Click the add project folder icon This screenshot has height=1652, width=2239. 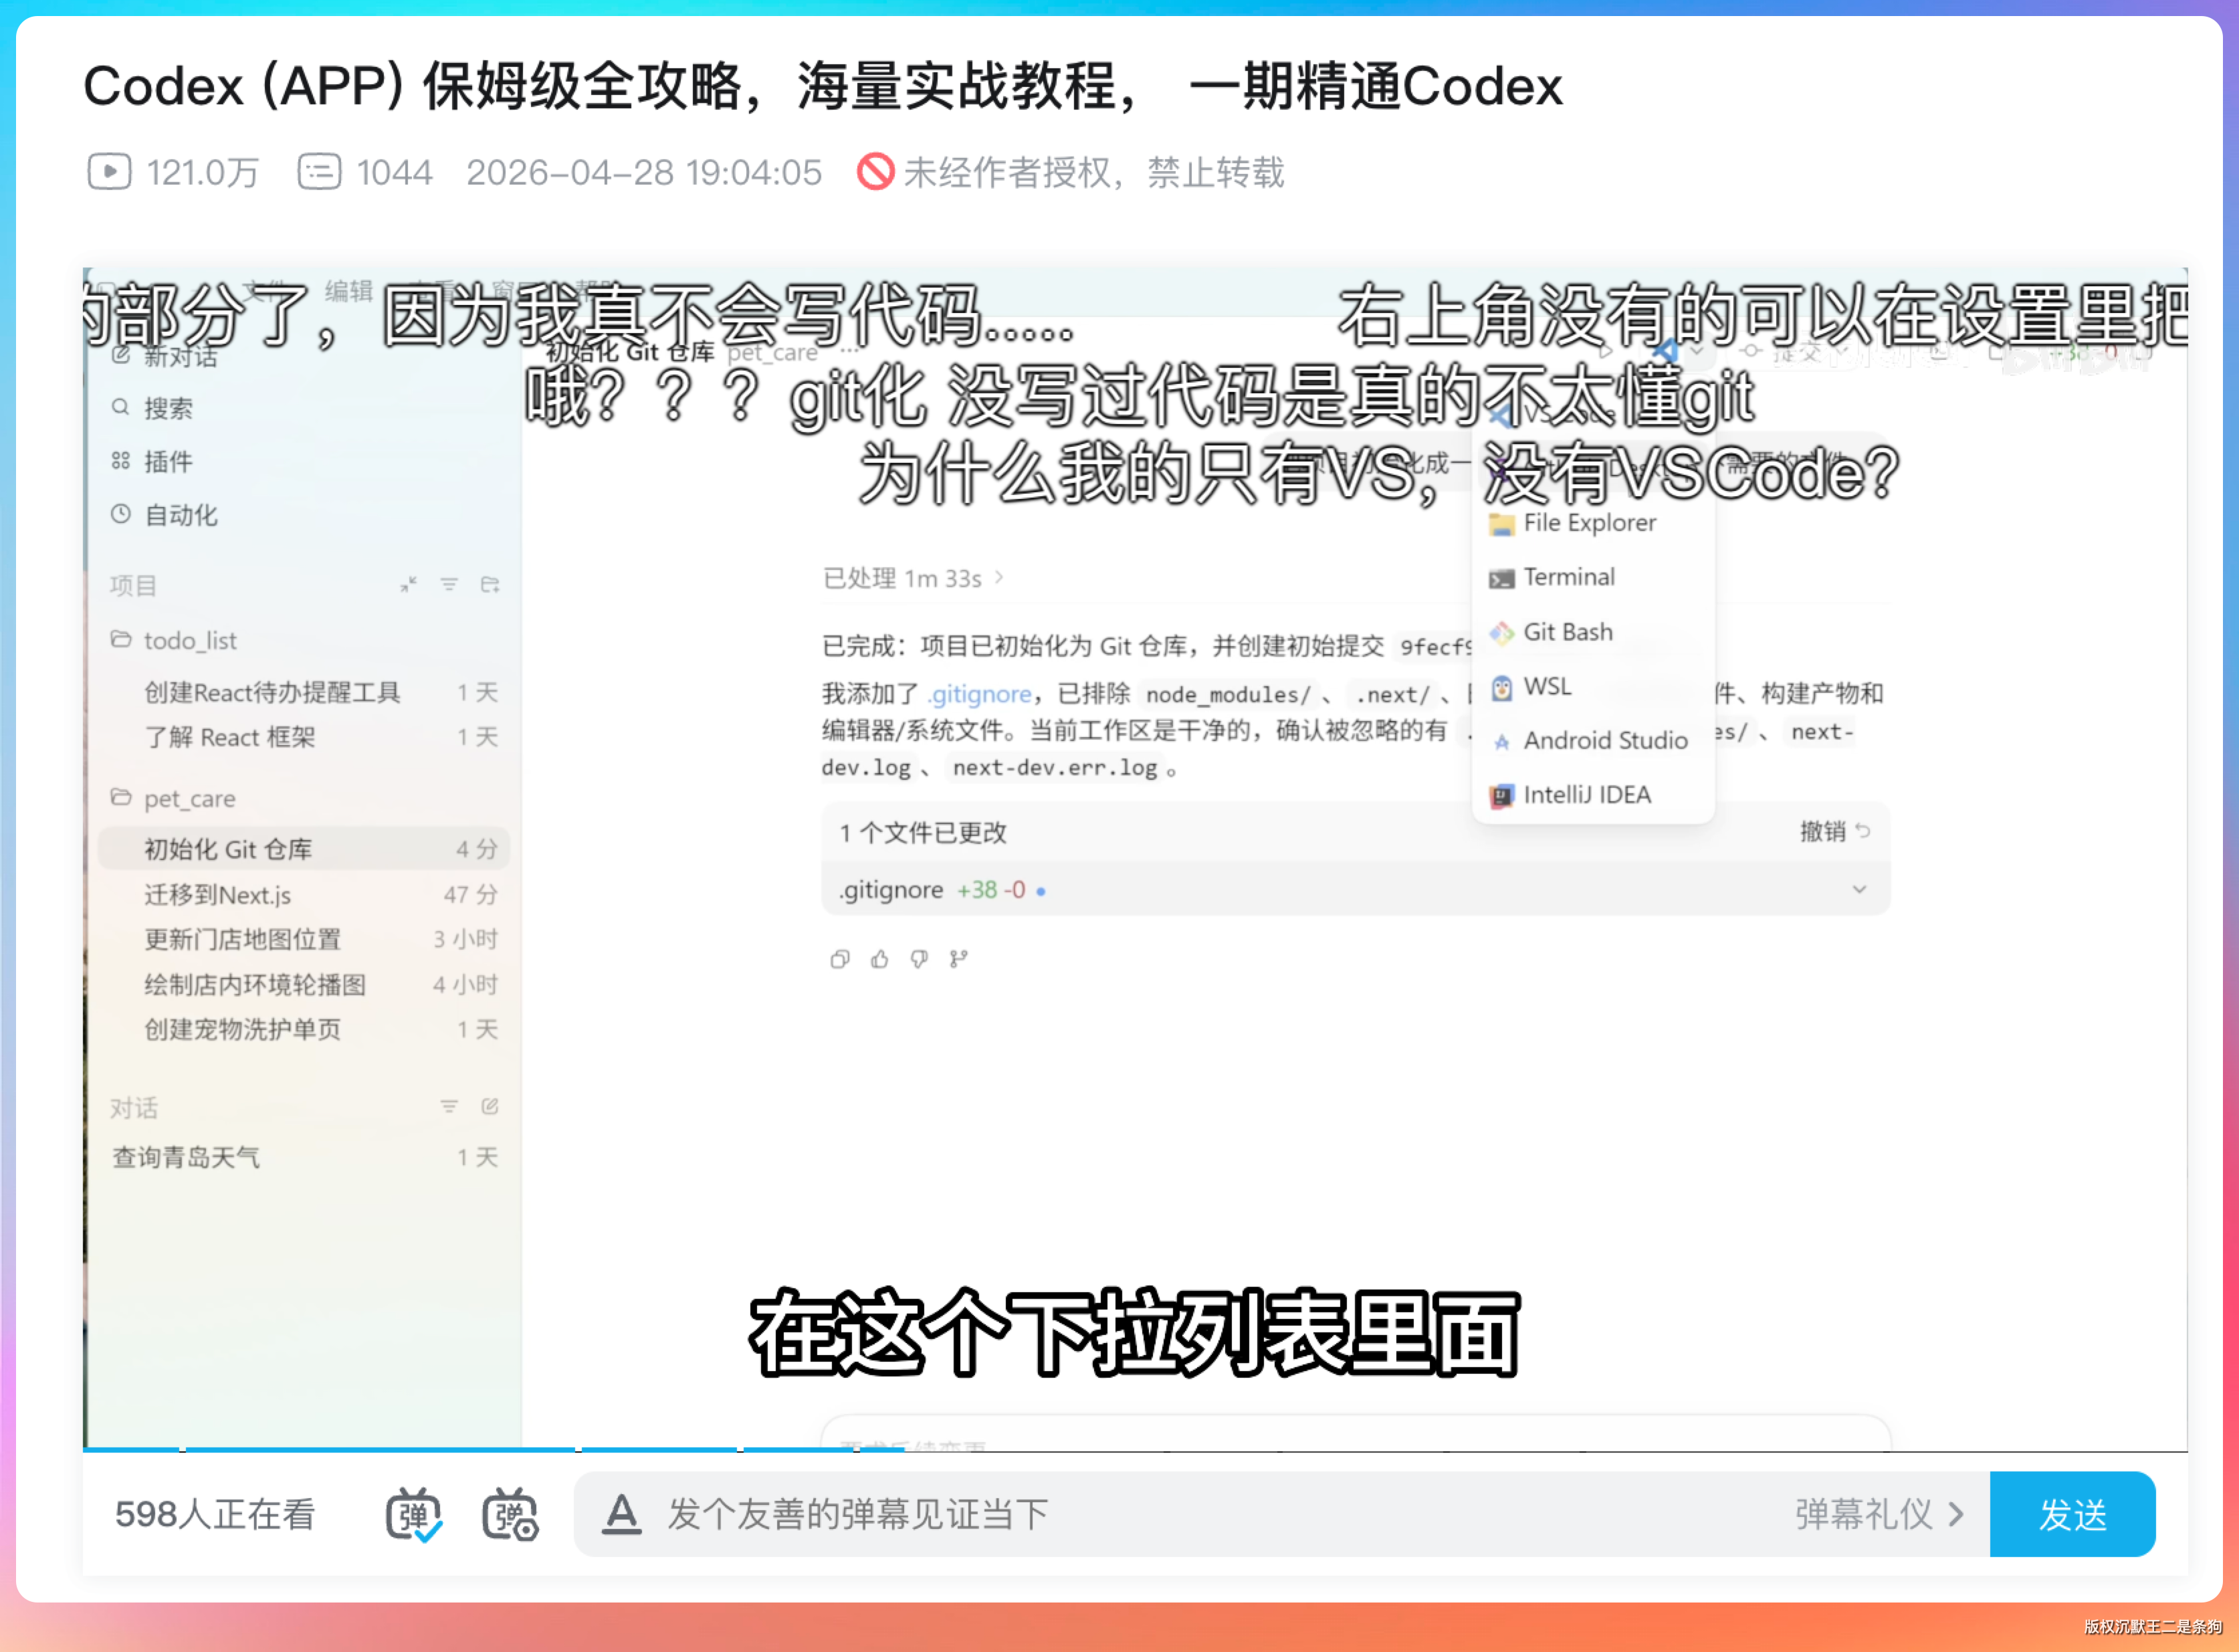[490, 585]
